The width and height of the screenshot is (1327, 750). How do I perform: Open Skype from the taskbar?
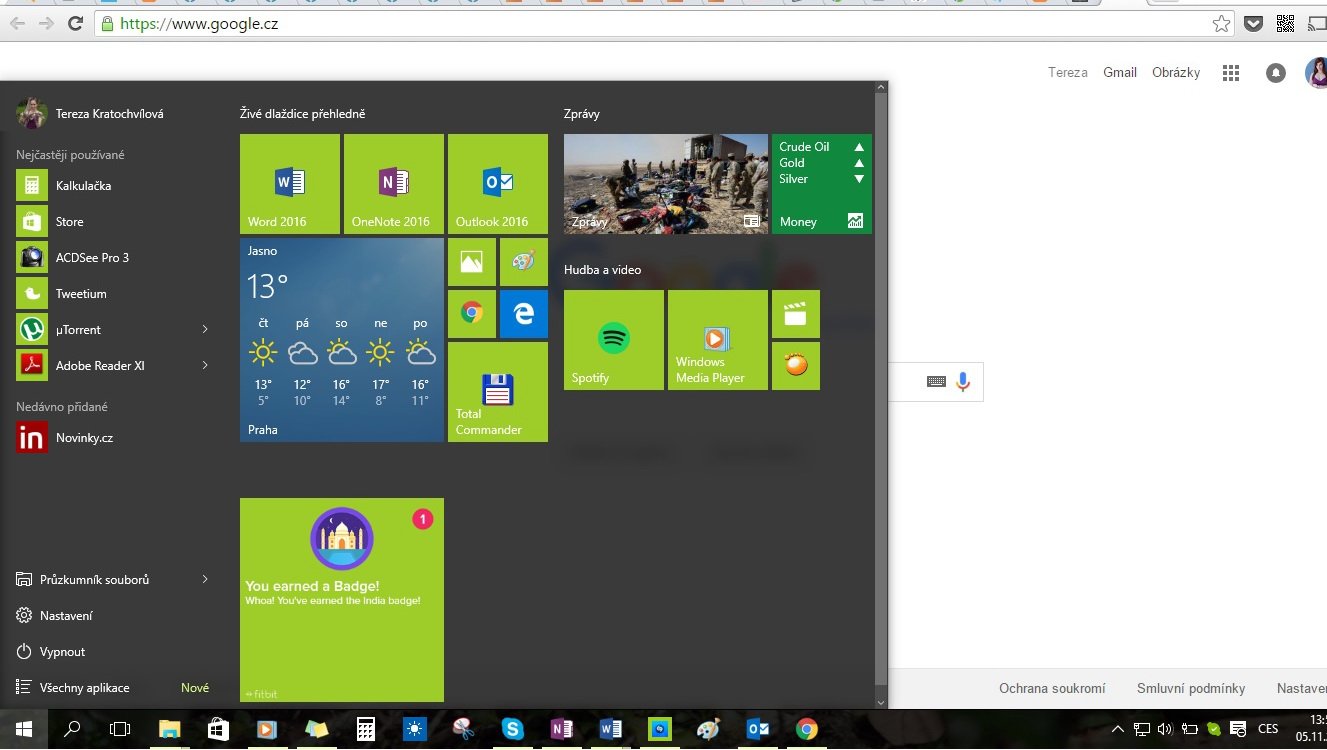(513, 730)
